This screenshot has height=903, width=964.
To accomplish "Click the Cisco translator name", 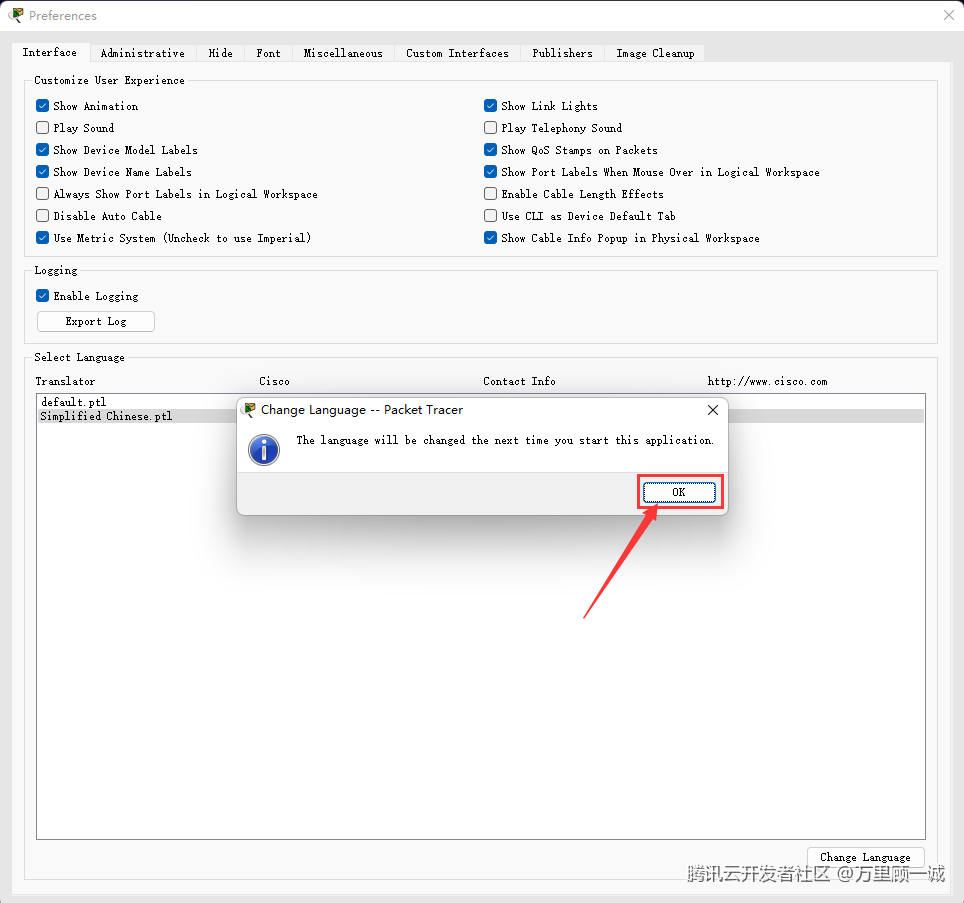I will pyautogui.click(x=274, y=381).
